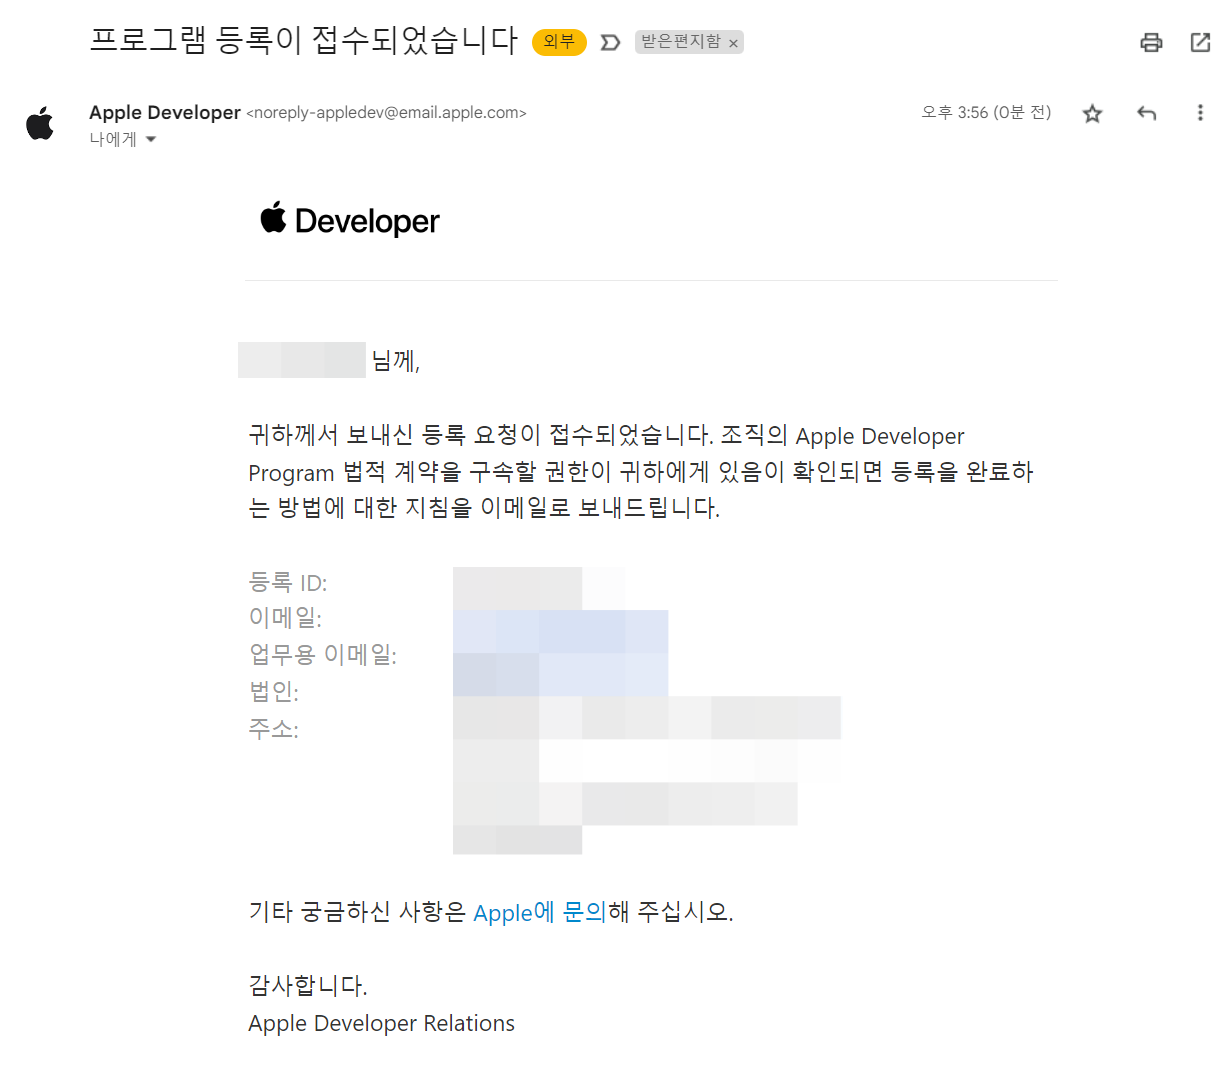The height and width of the screenshot is (1065, 1232).
Task: Remove the 받은편지함 label with x
Action: (x=733, y=43)
